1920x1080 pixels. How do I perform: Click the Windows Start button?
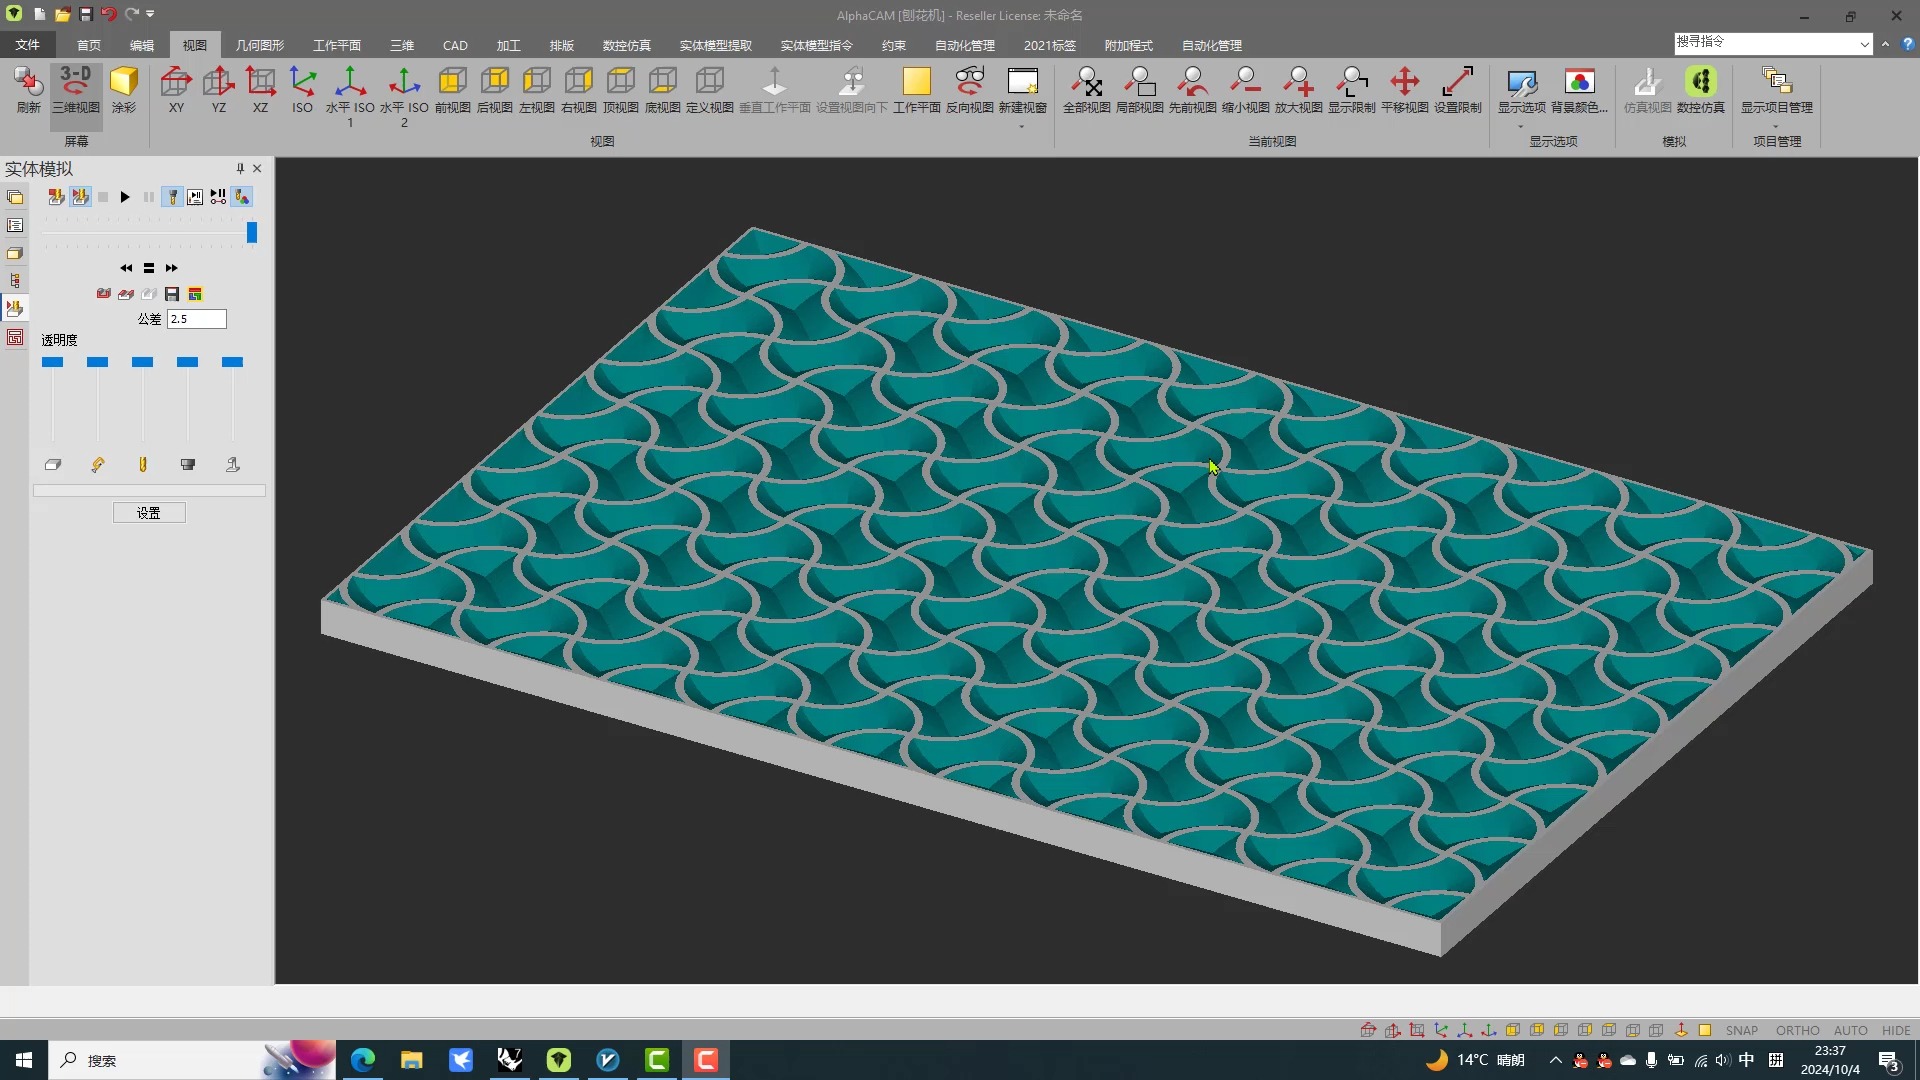coord(24,1060)
